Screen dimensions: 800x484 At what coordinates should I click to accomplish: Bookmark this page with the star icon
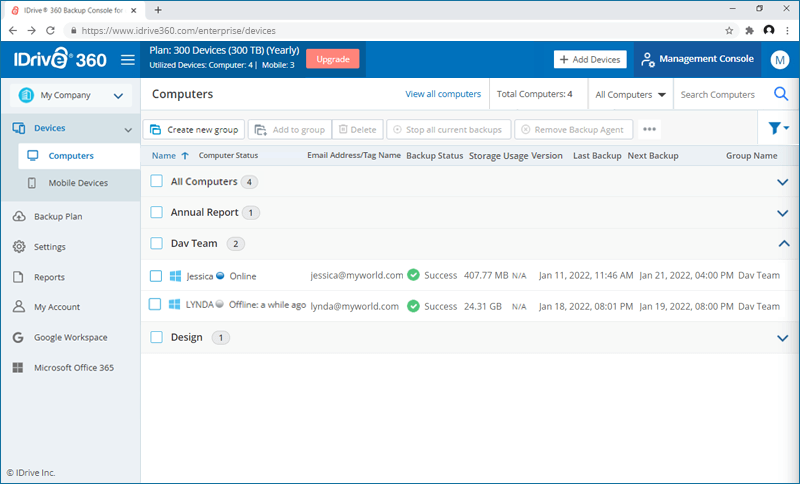click(729, 31)
